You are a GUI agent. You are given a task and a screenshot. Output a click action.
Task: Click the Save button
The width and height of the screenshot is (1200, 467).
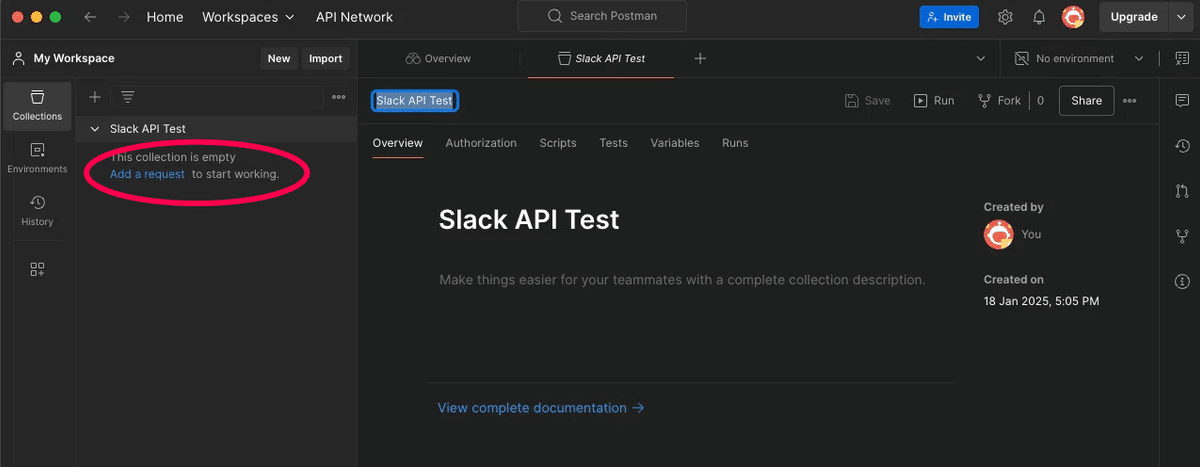[867, 101]
